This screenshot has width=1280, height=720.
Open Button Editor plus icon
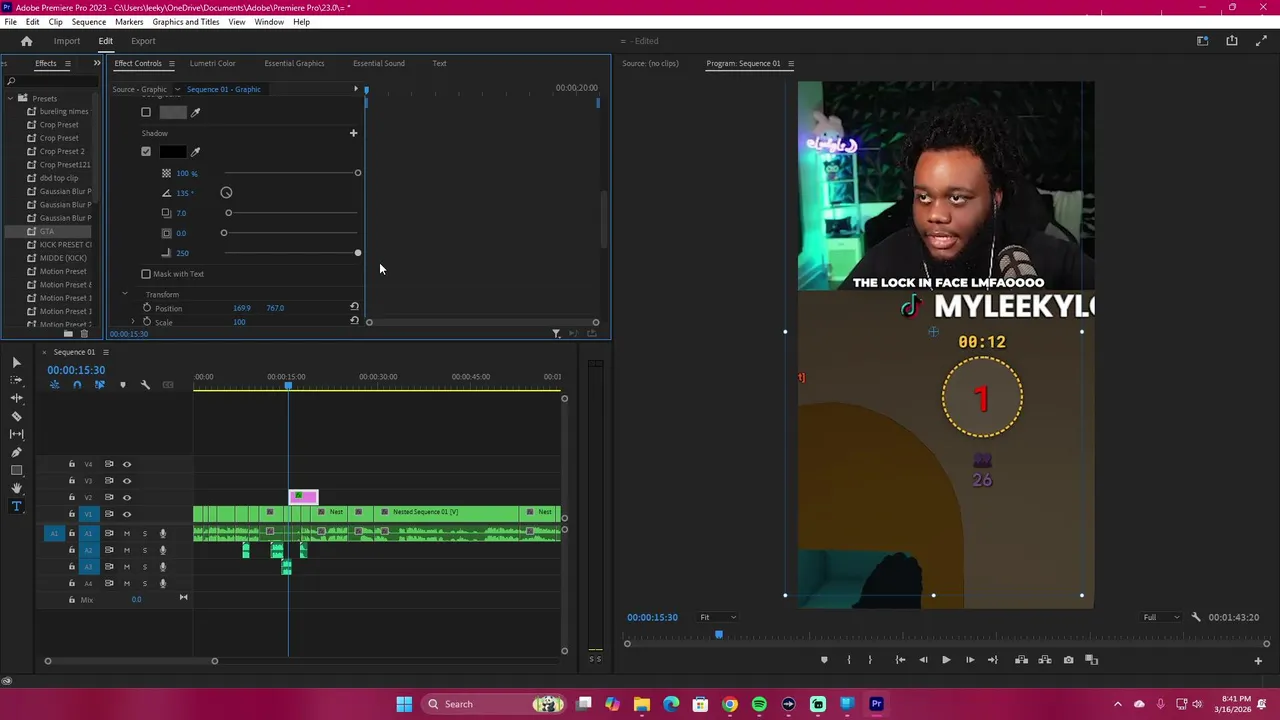(x=1258, y=660)
